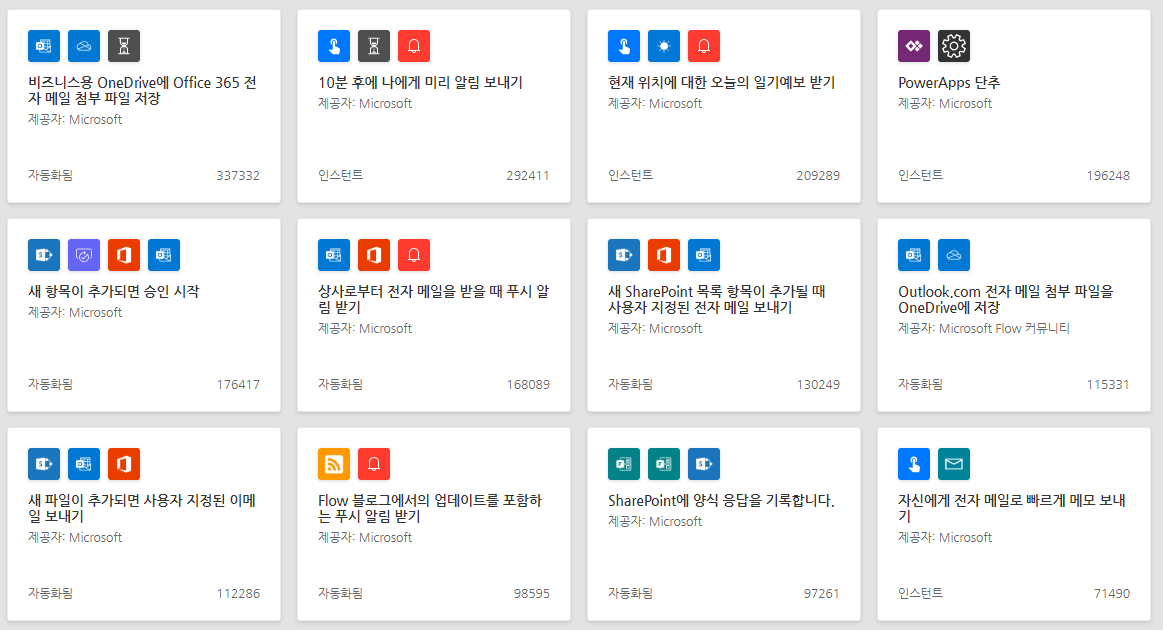Click the 337332 usage count on first card

pos(238,176)
